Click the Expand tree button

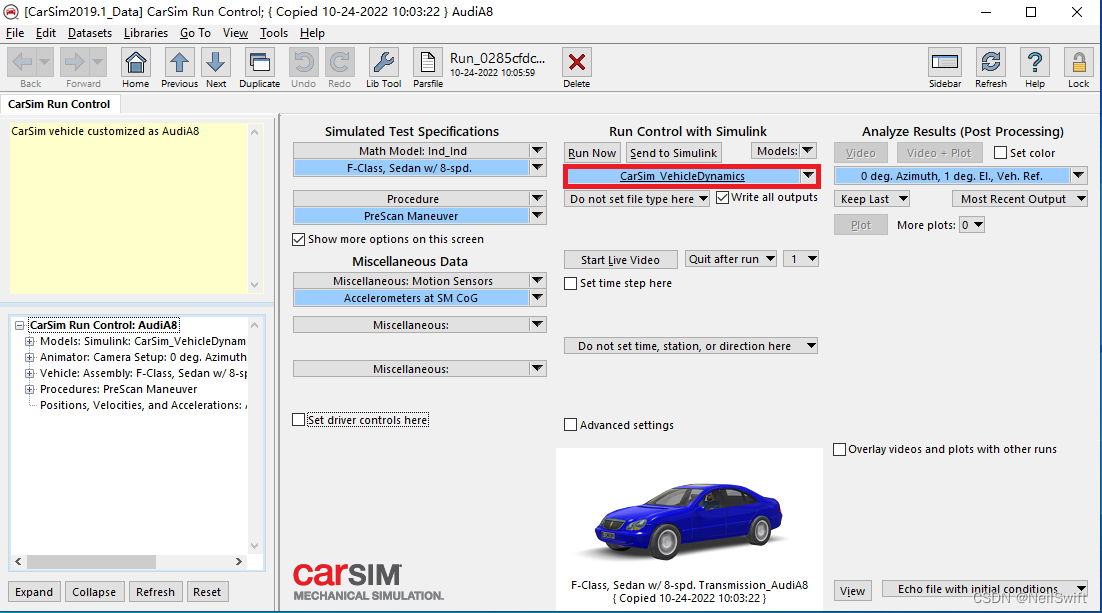[34, 592]
